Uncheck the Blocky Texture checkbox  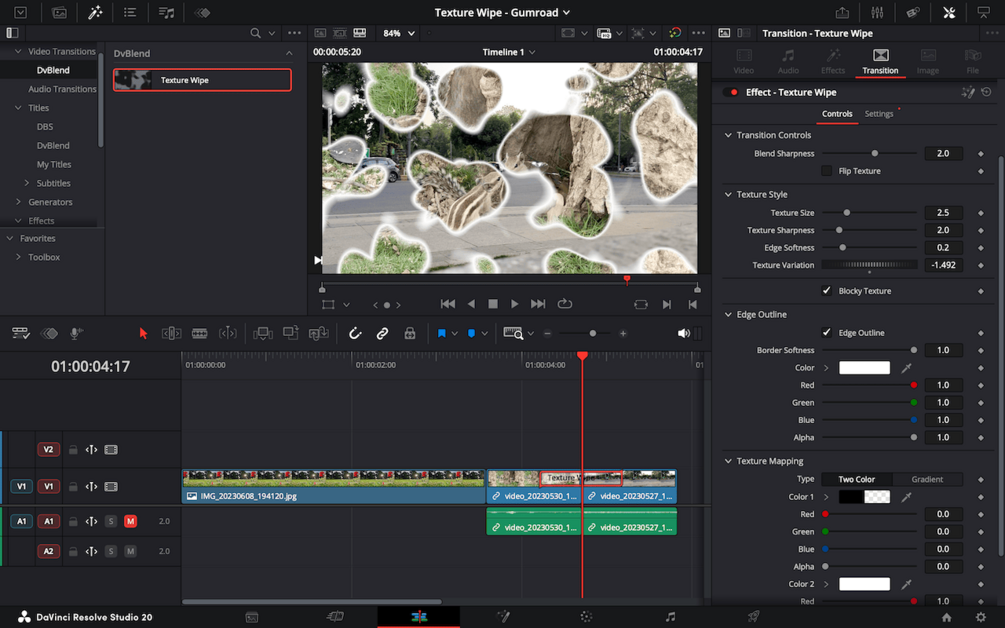click(826, 291)
